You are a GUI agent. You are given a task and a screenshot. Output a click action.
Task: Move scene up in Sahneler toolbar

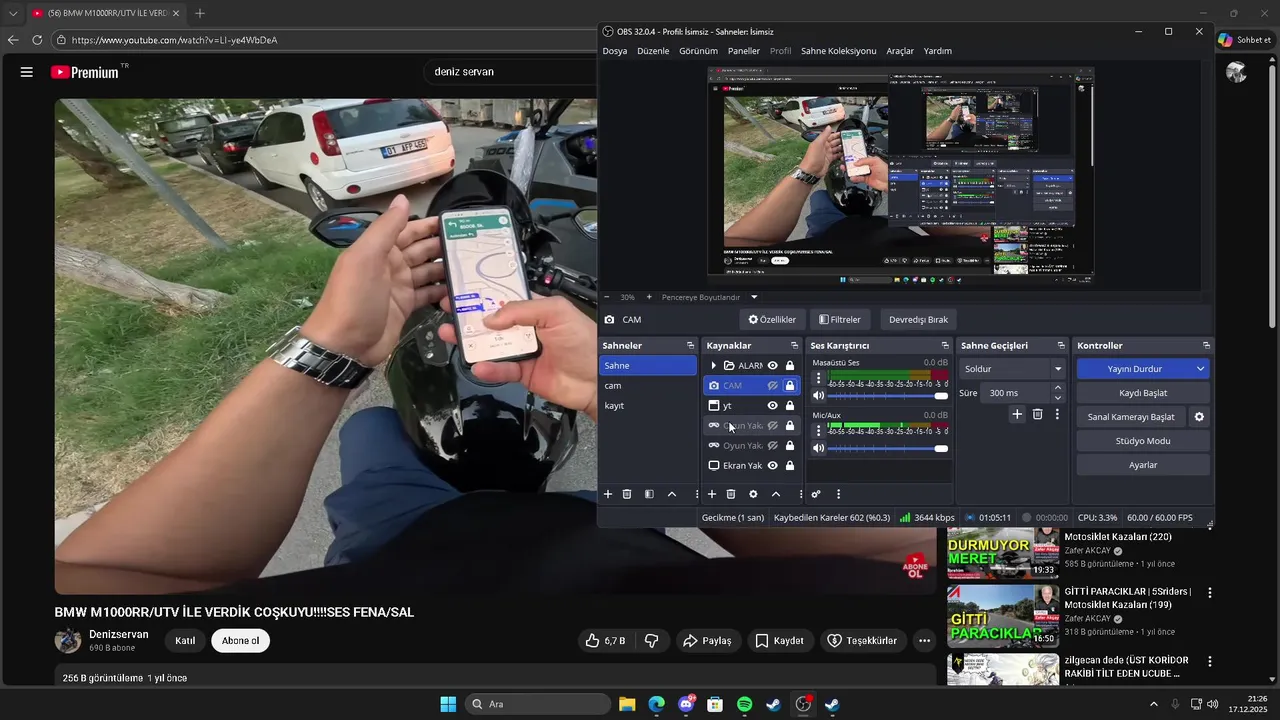click(x=672, y=494)
